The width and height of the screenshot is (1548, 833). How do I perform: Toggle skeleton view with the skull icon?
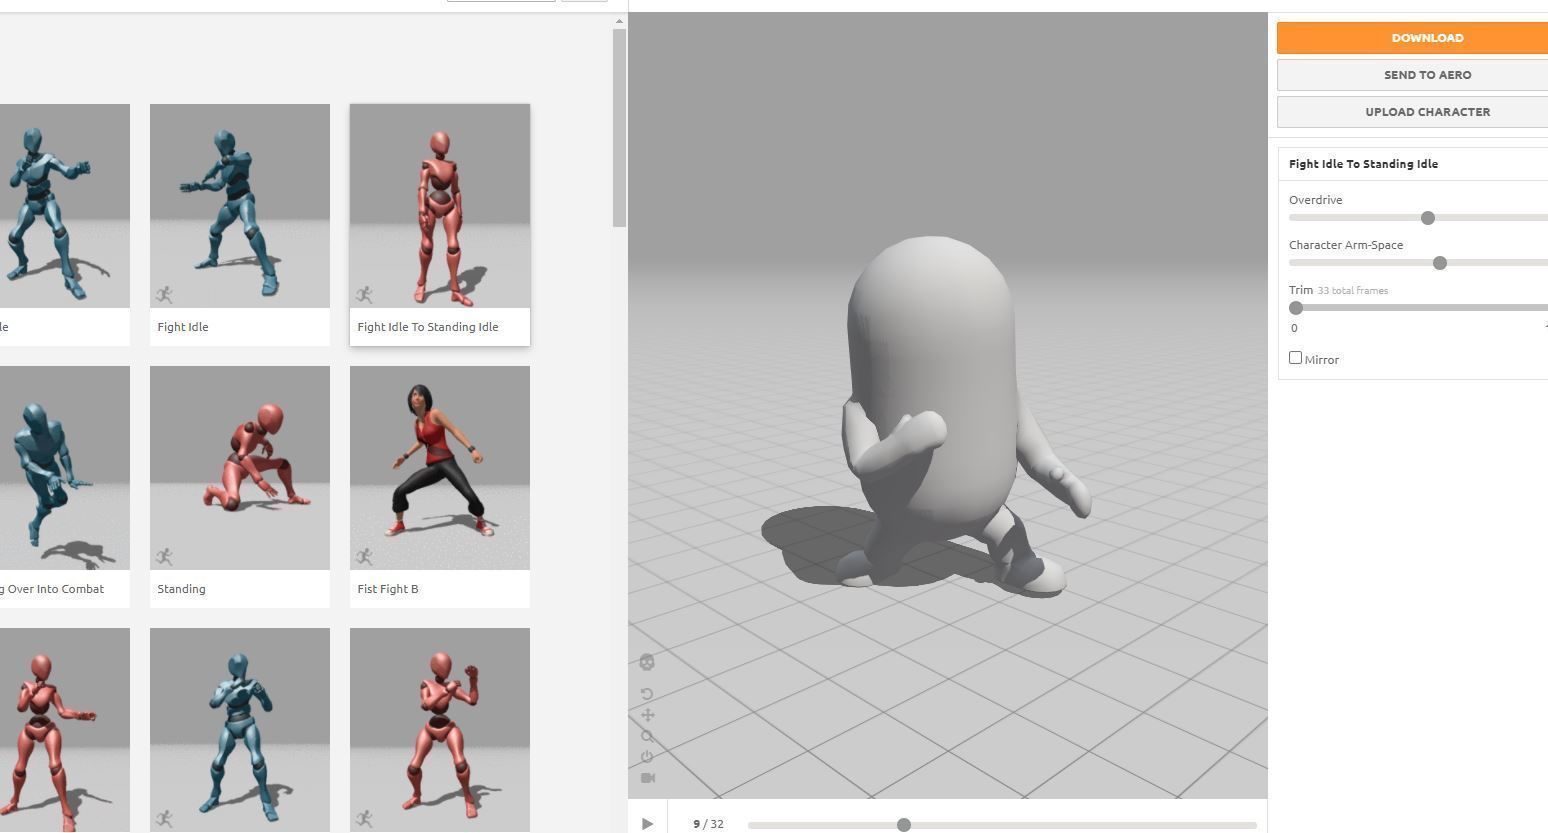(647, 662)
